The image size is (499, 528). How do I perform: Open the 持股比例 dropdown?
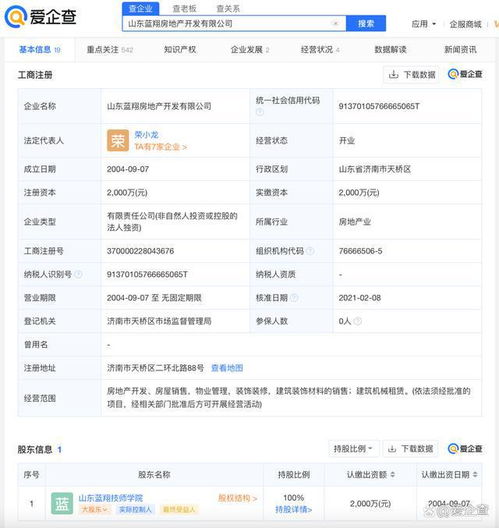(354, 449)
